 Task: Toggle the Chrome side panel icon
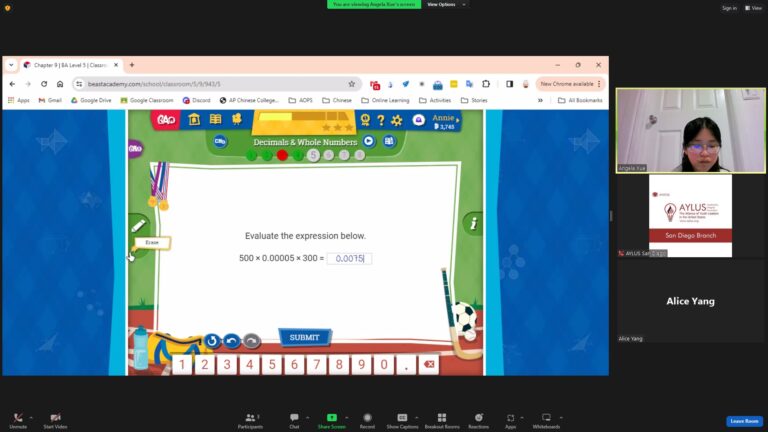pyautogui.click(x=509, y=84)
